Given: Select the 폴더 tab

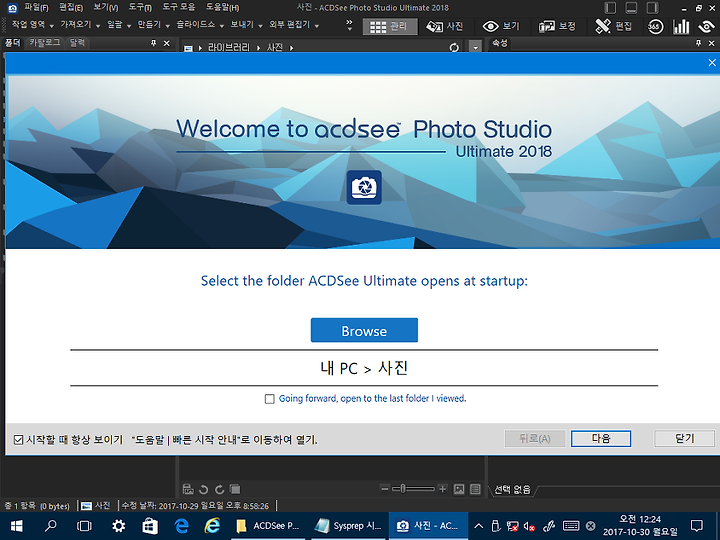Looking at the screenshot, I should tap(12, 43).
